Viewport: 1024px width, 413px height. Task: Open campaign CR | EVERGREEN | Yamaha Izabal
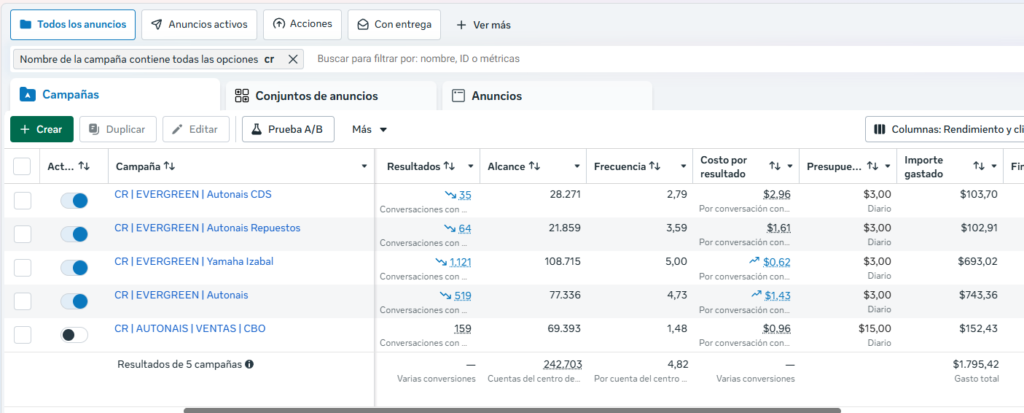[194, 261]
